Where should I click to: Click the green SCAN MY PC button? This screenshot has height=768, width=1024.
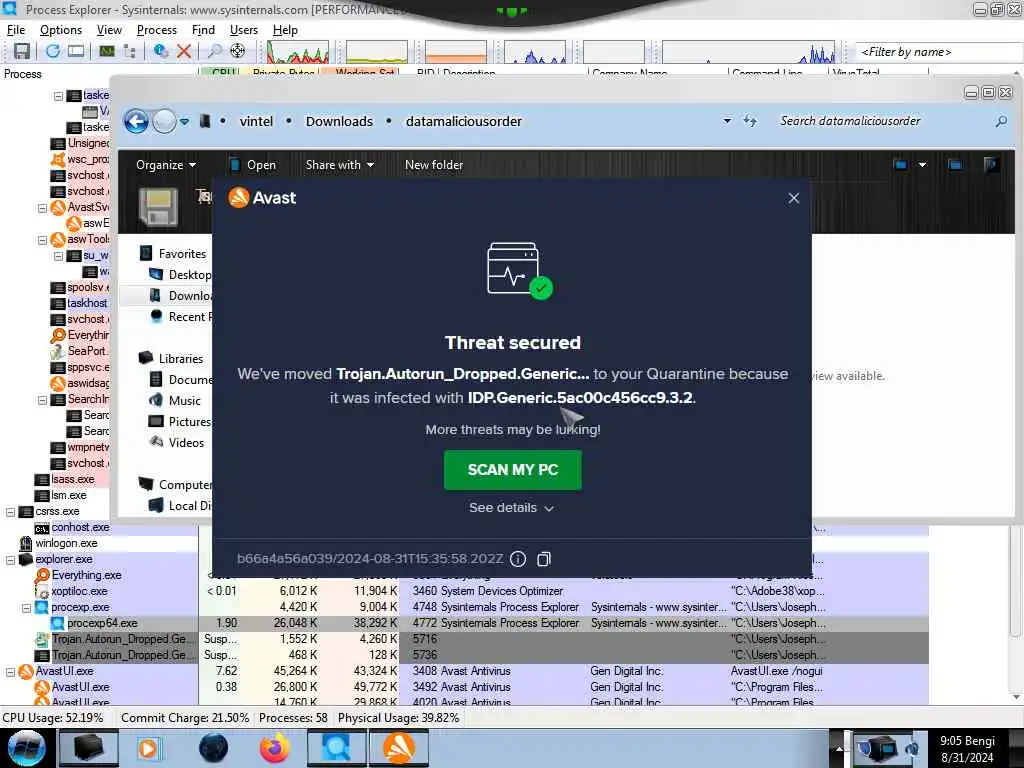coord(513,470)
